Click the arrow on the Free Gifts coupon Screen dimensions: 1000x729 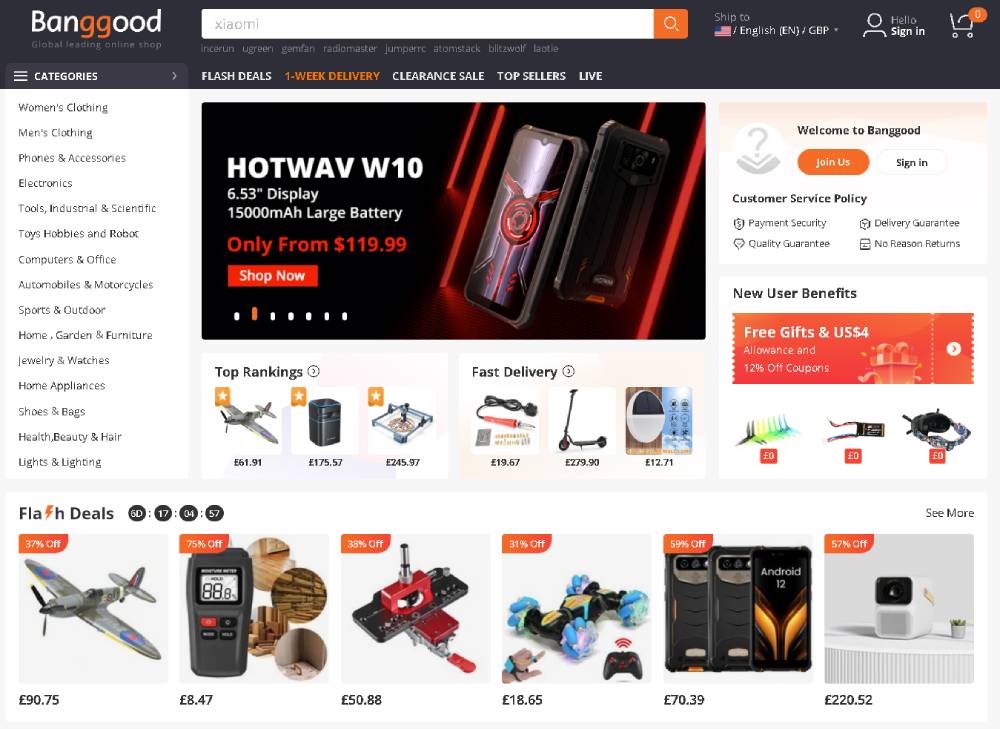[x=953, y=348]
